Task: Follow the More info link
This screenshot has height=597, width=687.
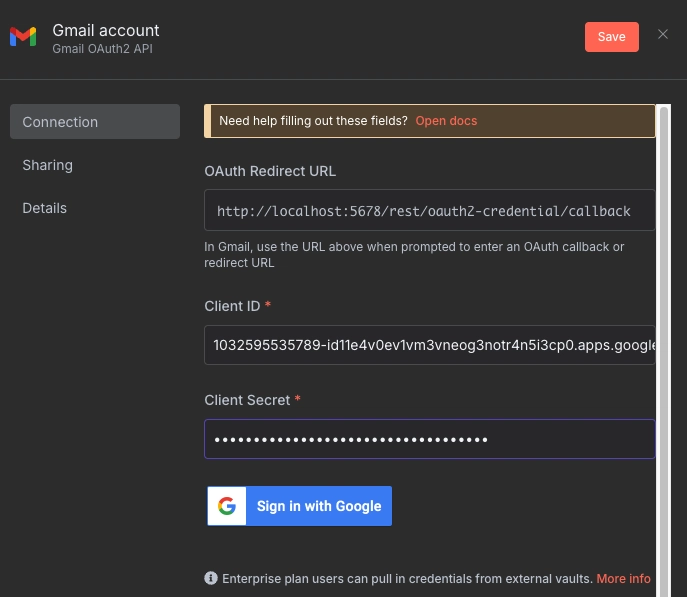Action: pyautogui.click(x=623, y=579)
